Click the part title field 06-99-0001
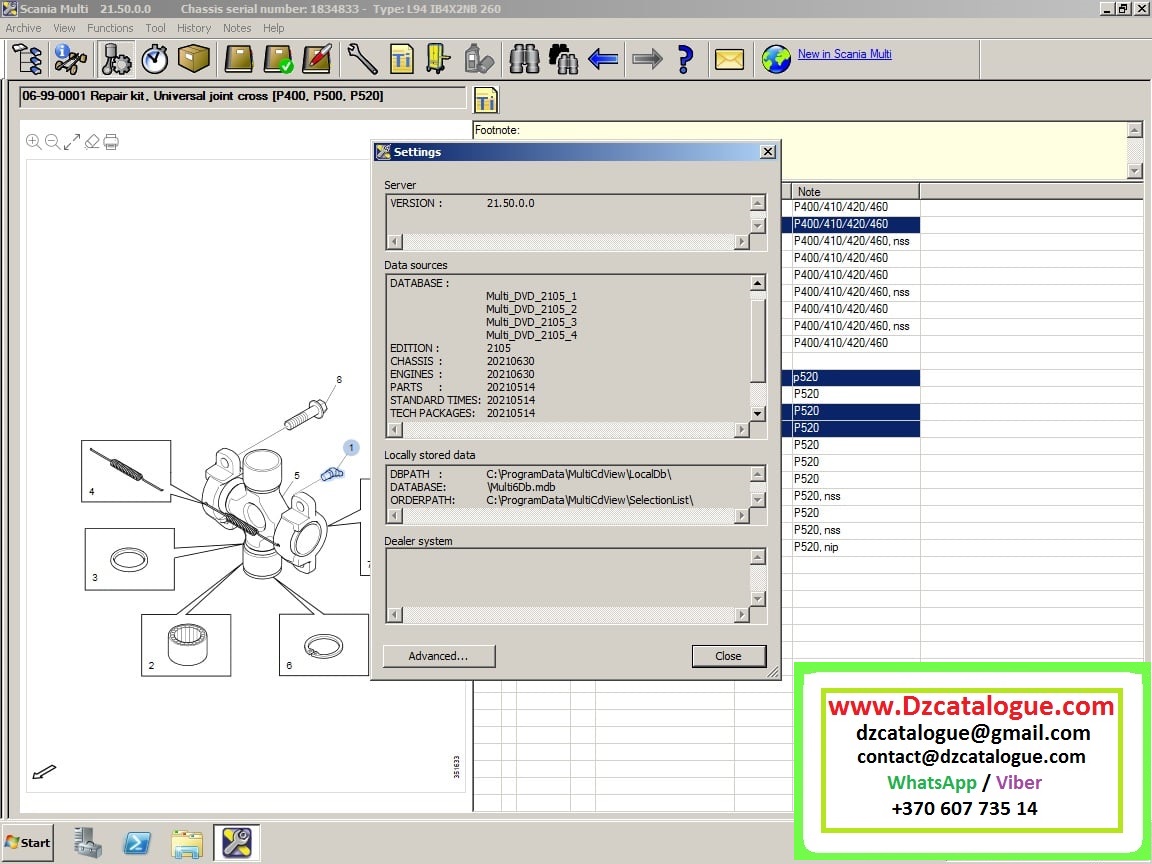The height and width of the screenshot is (864, 1152). (242, 96)
